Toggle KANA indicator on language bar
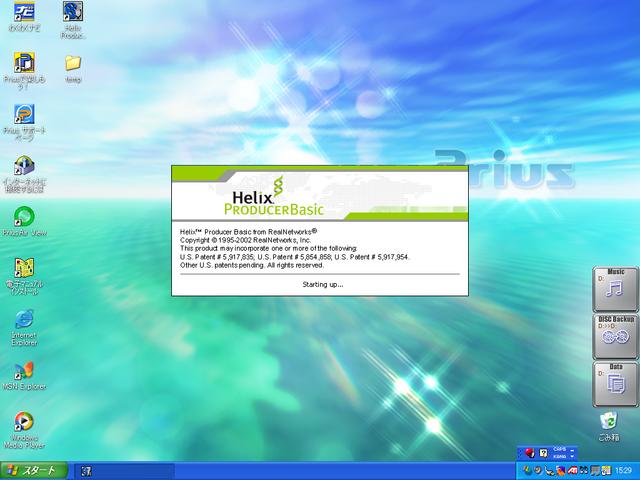The image size is (640, 480). tap(560, 456)
